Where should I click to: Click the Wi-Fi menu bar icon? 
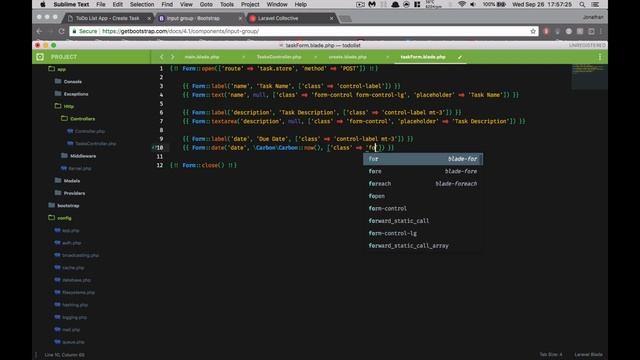pyautogui.click(x=462, y=4)
